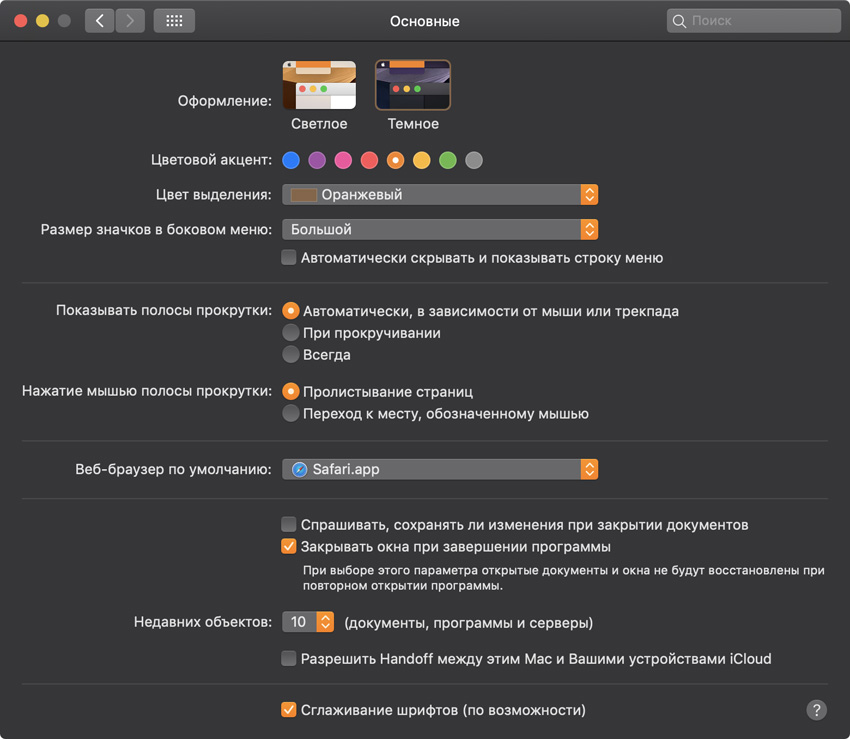
Task: Go back with the left chevron button
Action: tap(100, 21)
